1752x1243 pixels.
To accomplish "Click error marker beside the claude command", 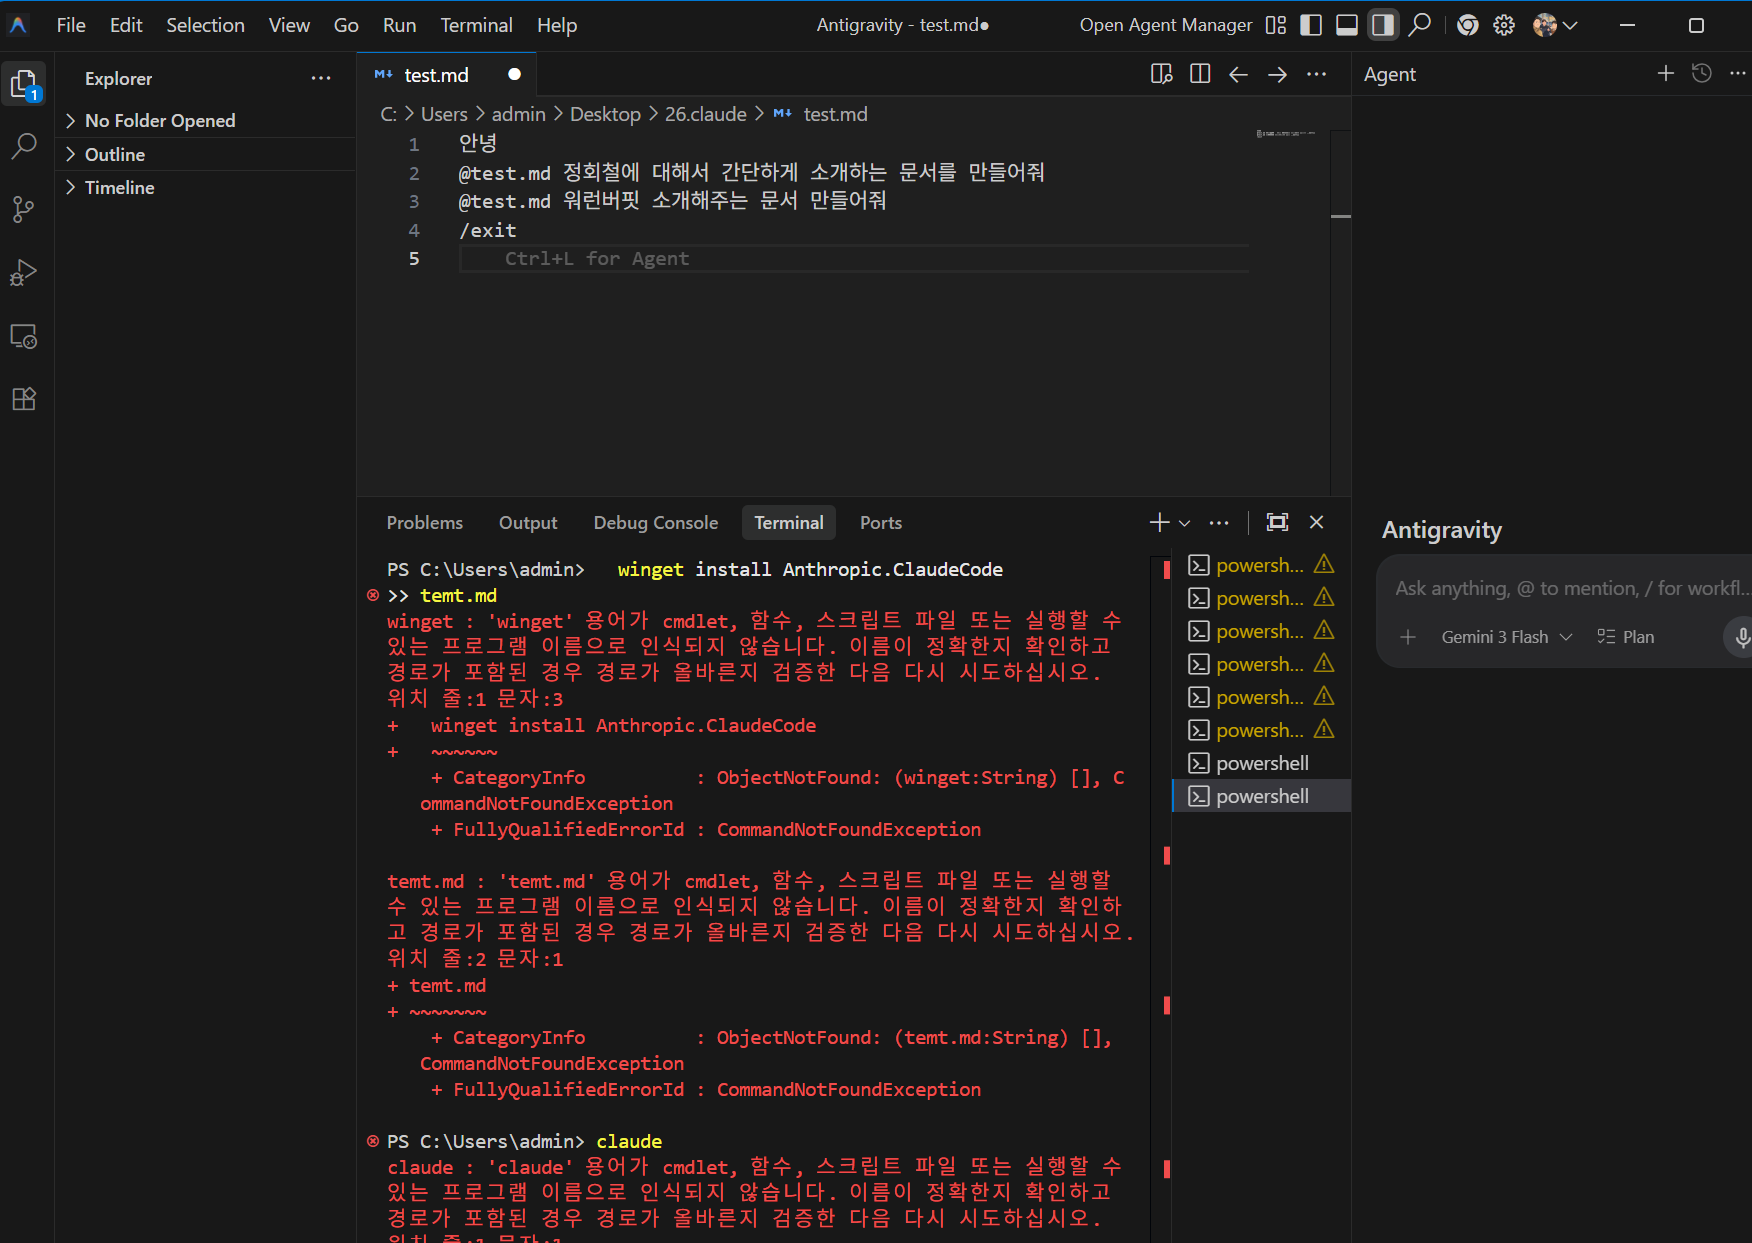I will pyautogui.click(x=373, y=1141).
